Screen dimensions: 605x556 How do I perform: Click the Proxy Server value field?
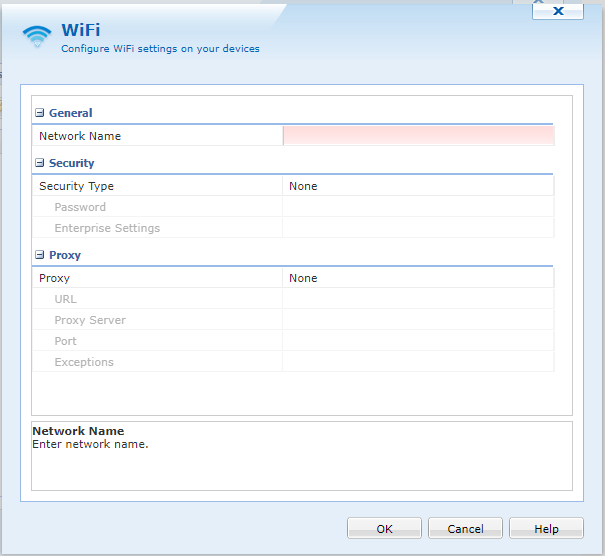tap(418, 320)
